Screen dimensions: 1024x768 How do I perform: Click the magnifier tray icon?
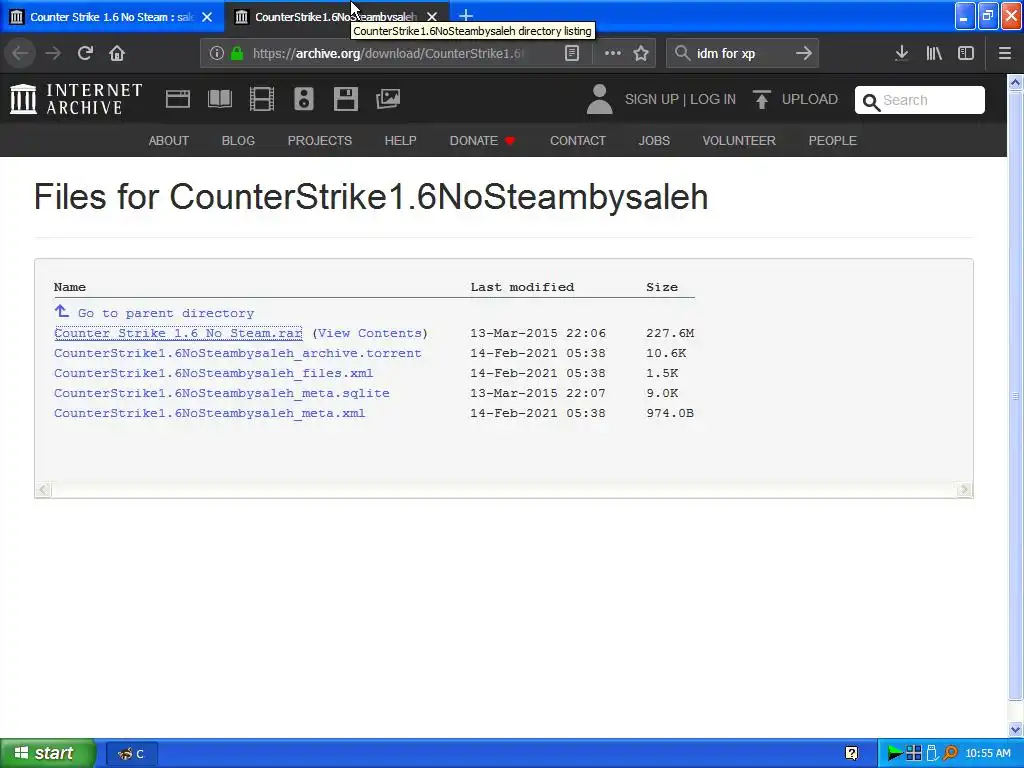[950, 754]
